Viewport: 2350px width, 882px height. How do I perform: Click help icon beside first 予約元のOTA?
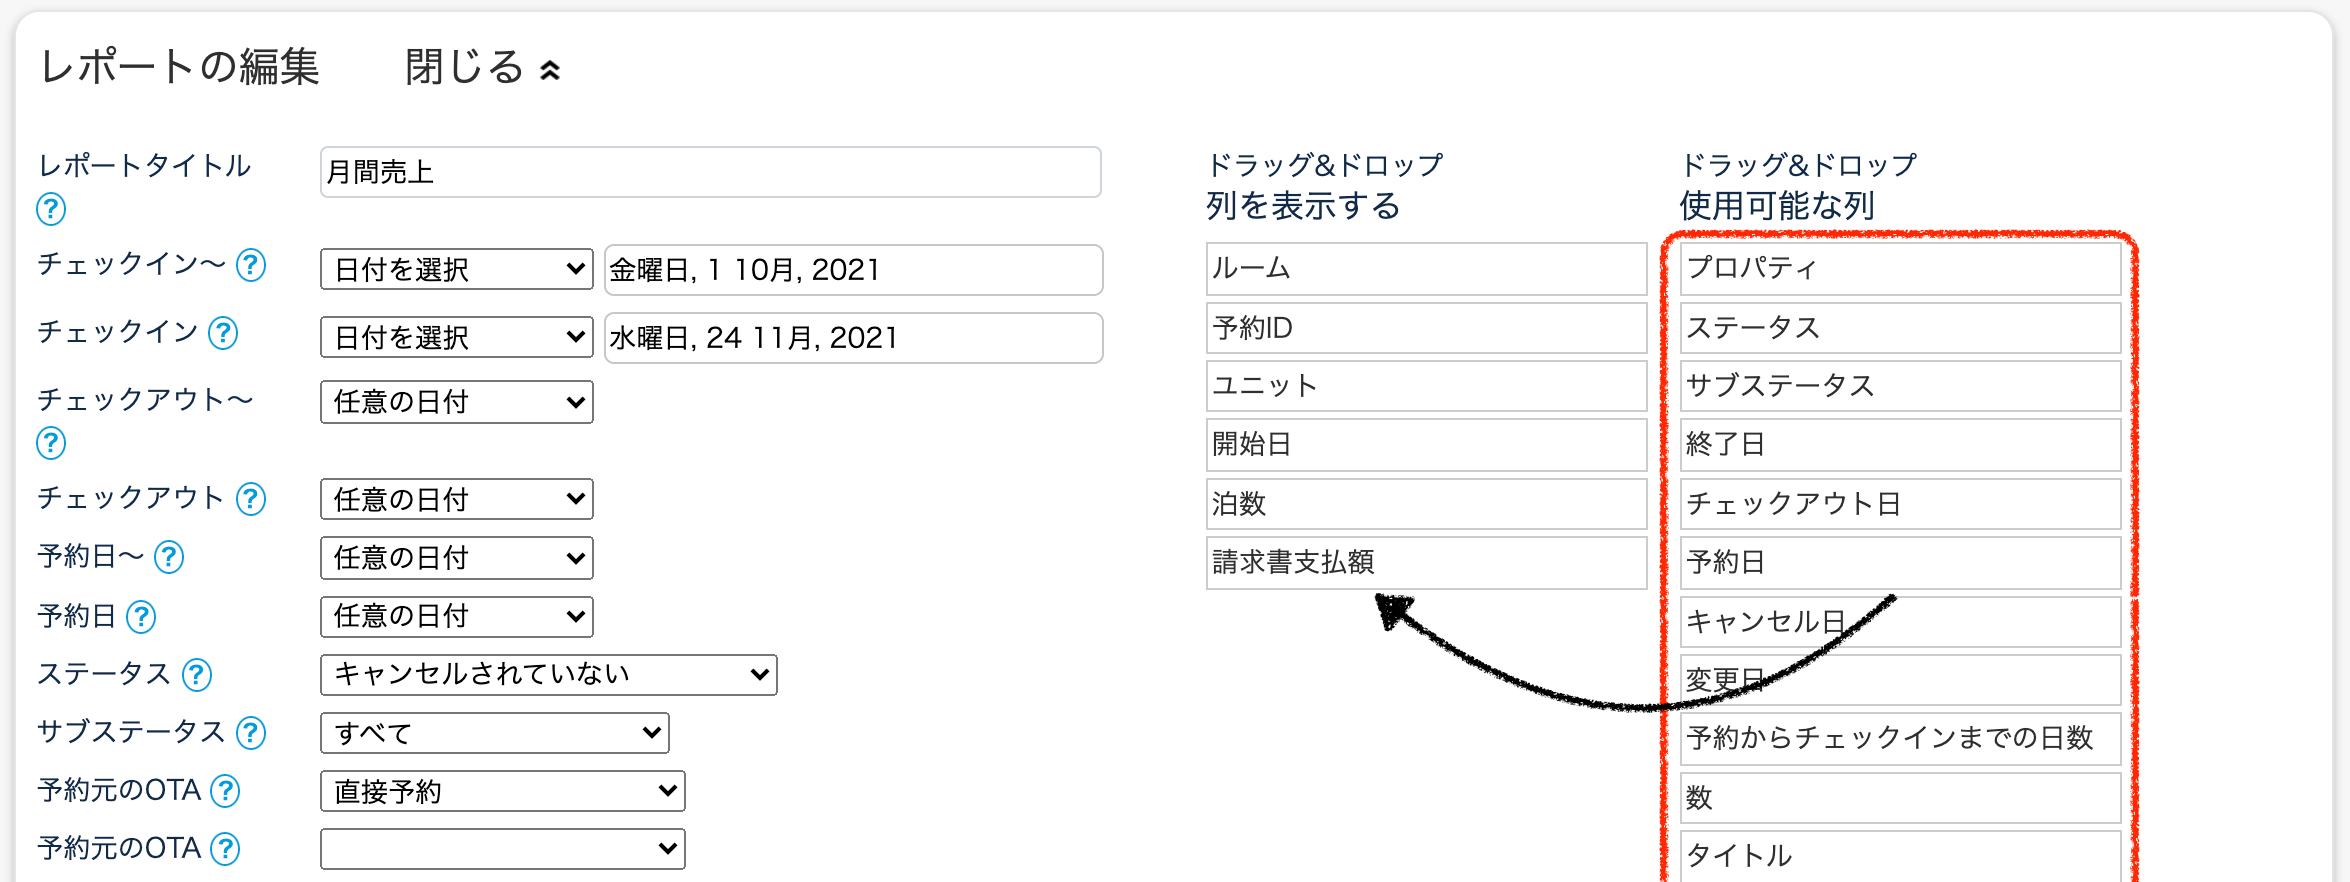pos(226,791)
